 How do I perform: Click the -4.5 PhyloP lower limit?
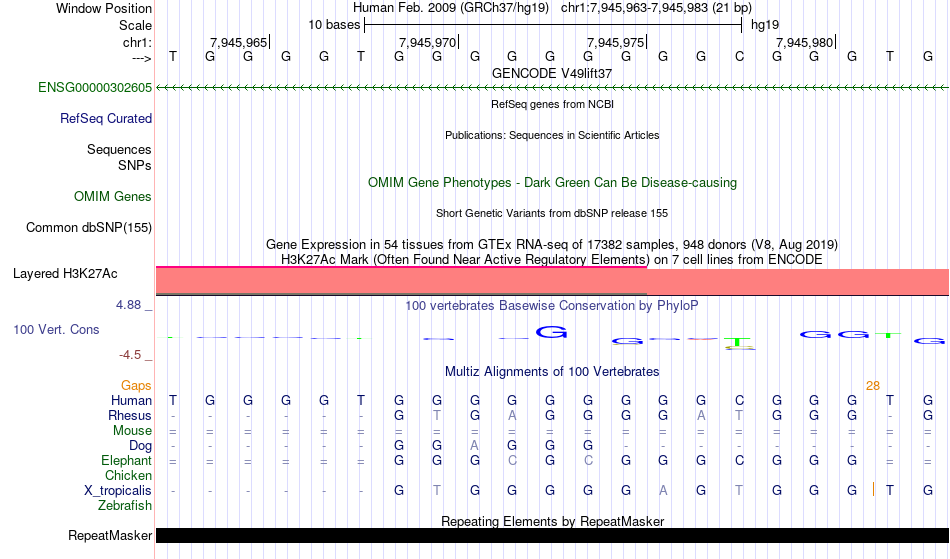click(x=130, y=355)
